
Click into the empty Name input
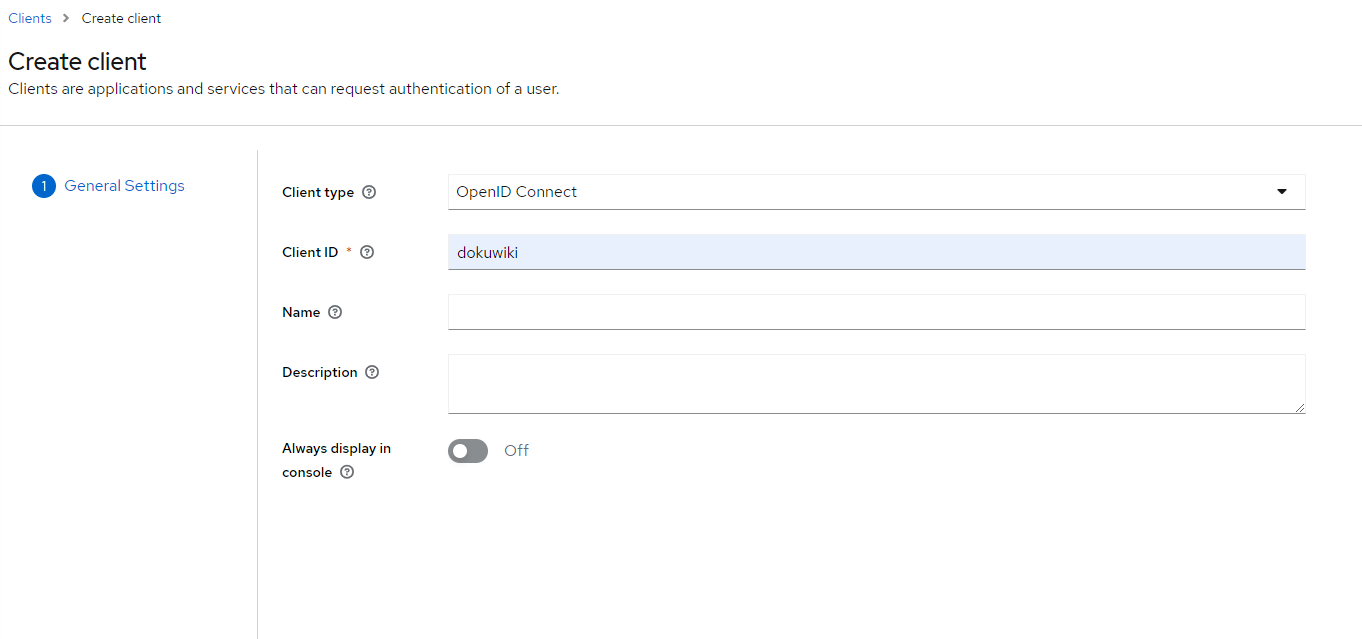[x=876, y=312]
